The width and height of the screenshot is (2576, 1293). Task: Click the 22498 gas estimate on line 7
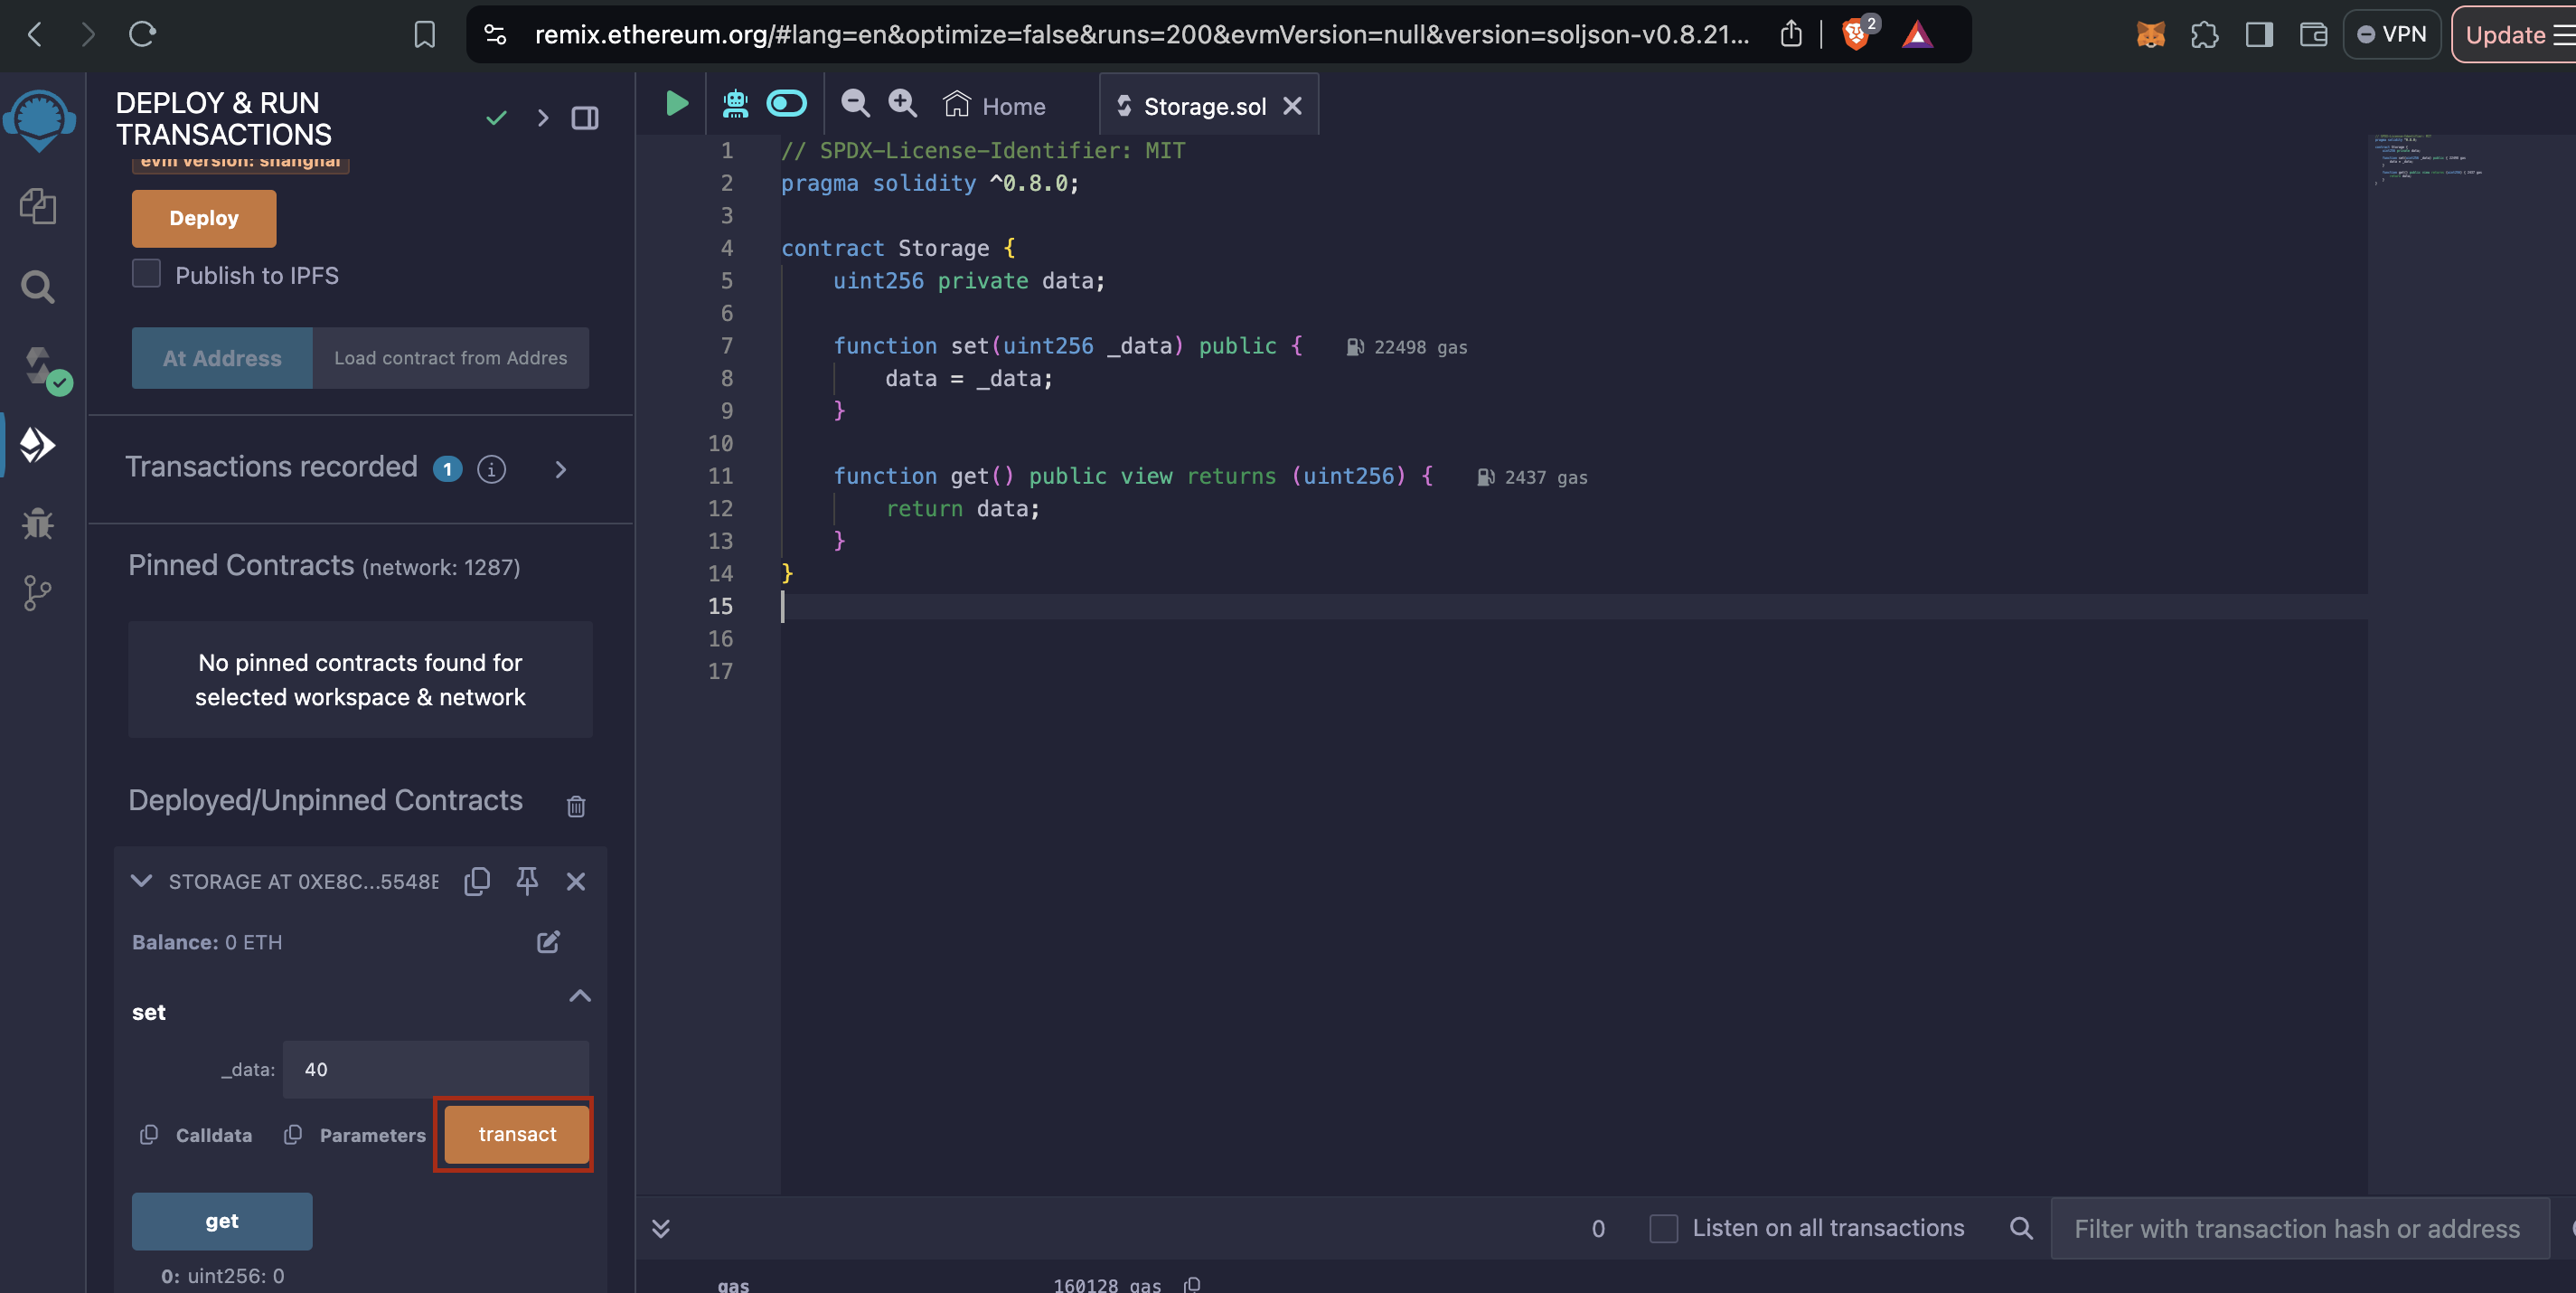1407,347
